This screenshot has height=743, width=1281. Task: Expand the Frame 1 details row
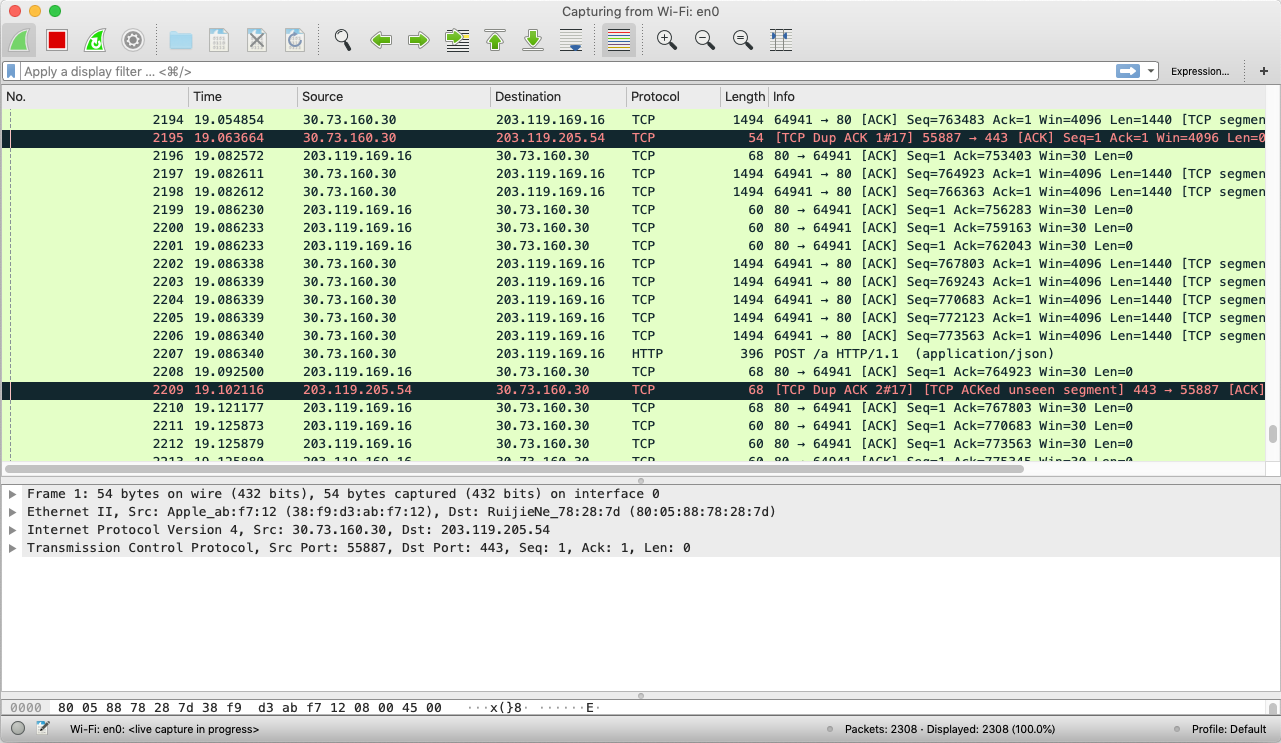(x=13, y=494)
